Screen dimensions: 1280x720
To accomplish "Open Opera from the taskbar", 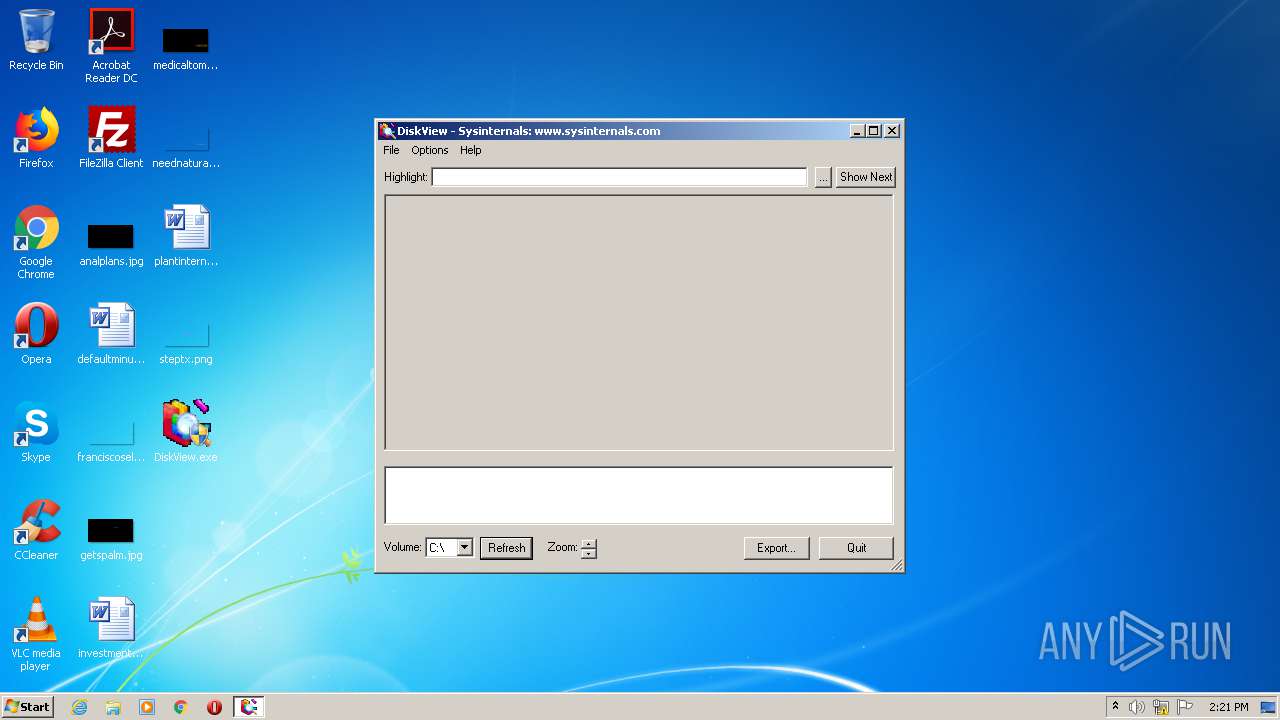I will (214, 707).
